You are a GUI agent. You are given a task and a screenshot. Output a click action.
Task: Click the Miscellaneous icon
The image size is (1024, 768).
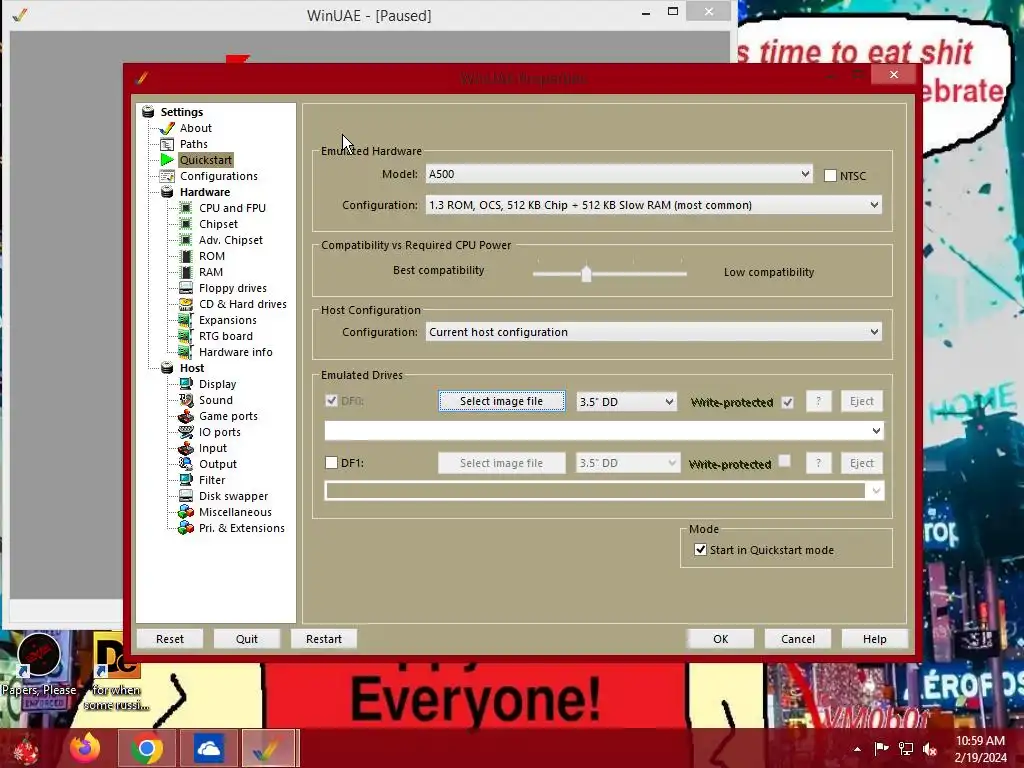point(186,512)
